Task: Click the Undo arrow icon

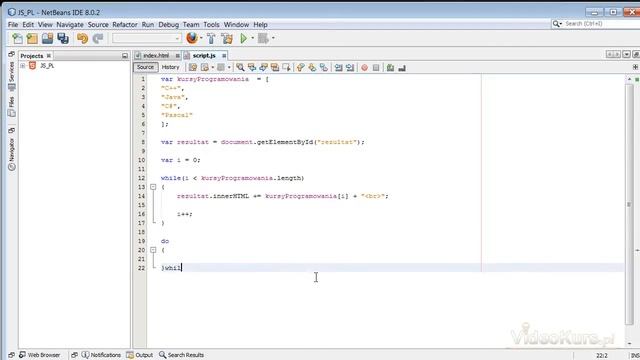Action: click(x=82, y=38)
